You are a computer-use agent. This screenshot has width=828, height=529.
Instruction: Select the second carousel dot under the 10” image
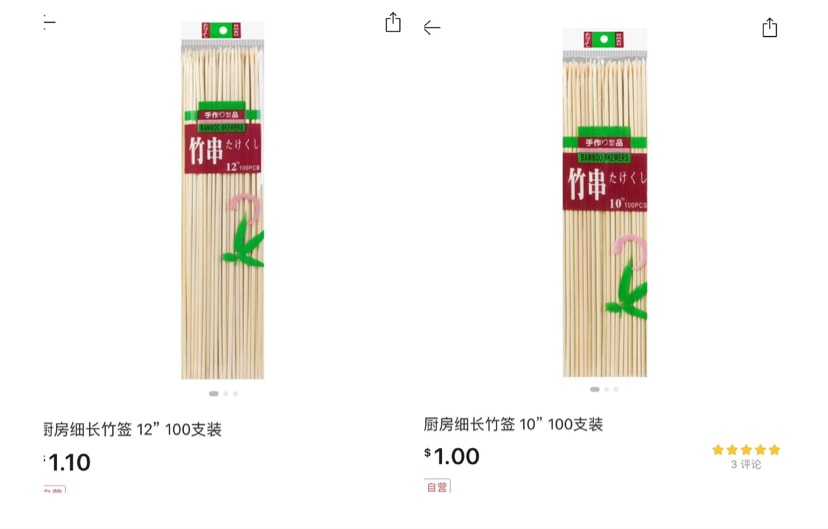[x=607, y=389]
